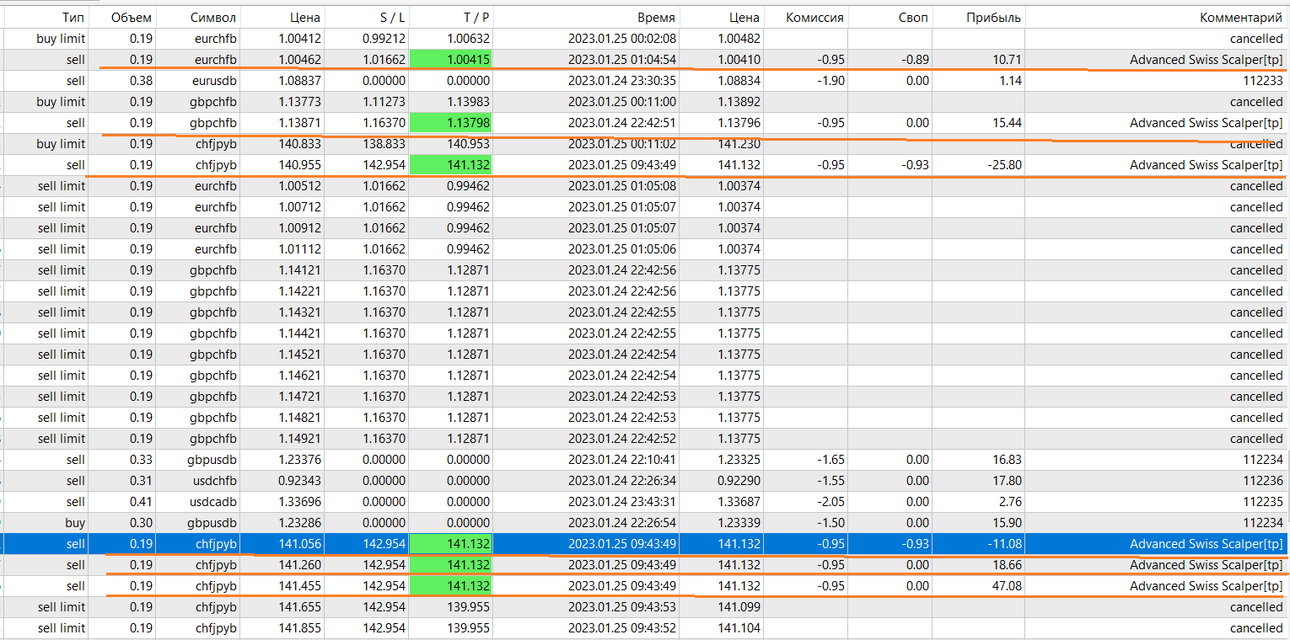
Task: Click the profit value 16.83
Action: coord(1007,460)
